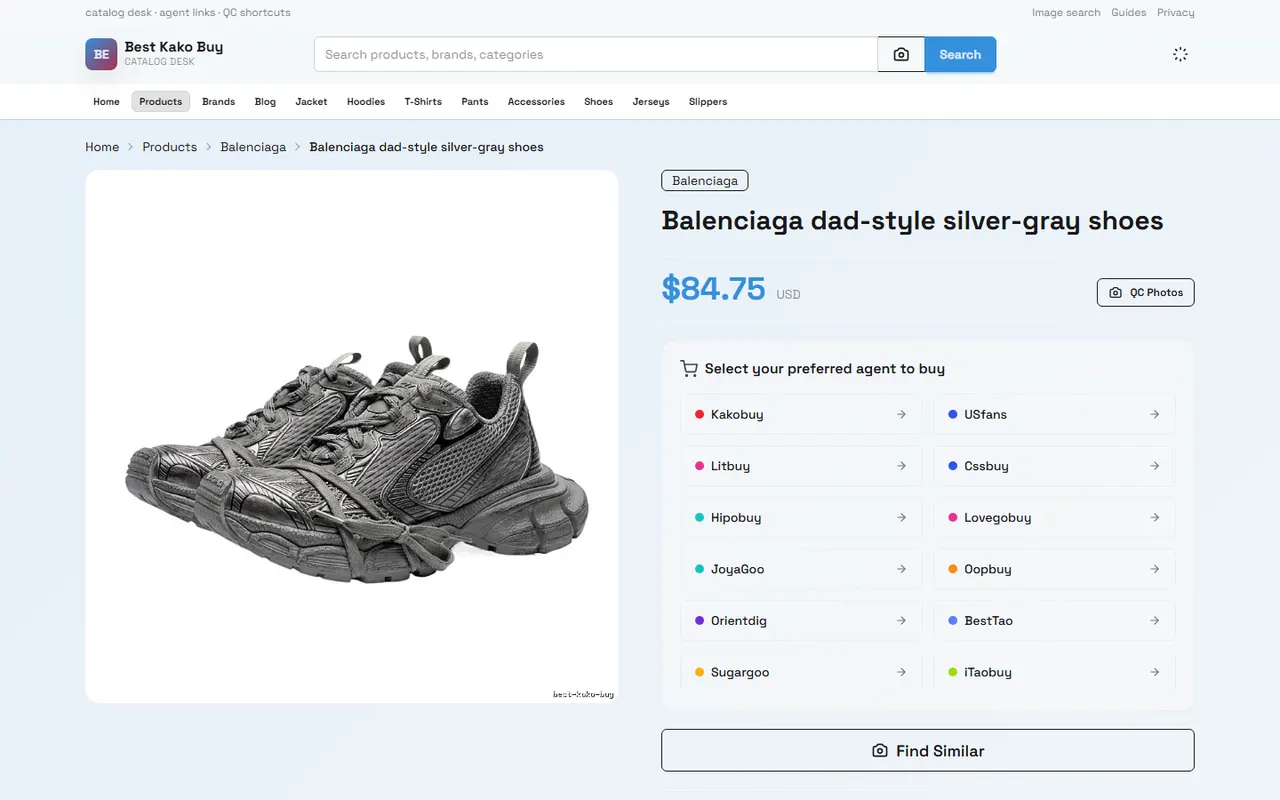Click the arrow icon beside USfans
This screenshot has height=800, width=1280.
click(1154, 414)
